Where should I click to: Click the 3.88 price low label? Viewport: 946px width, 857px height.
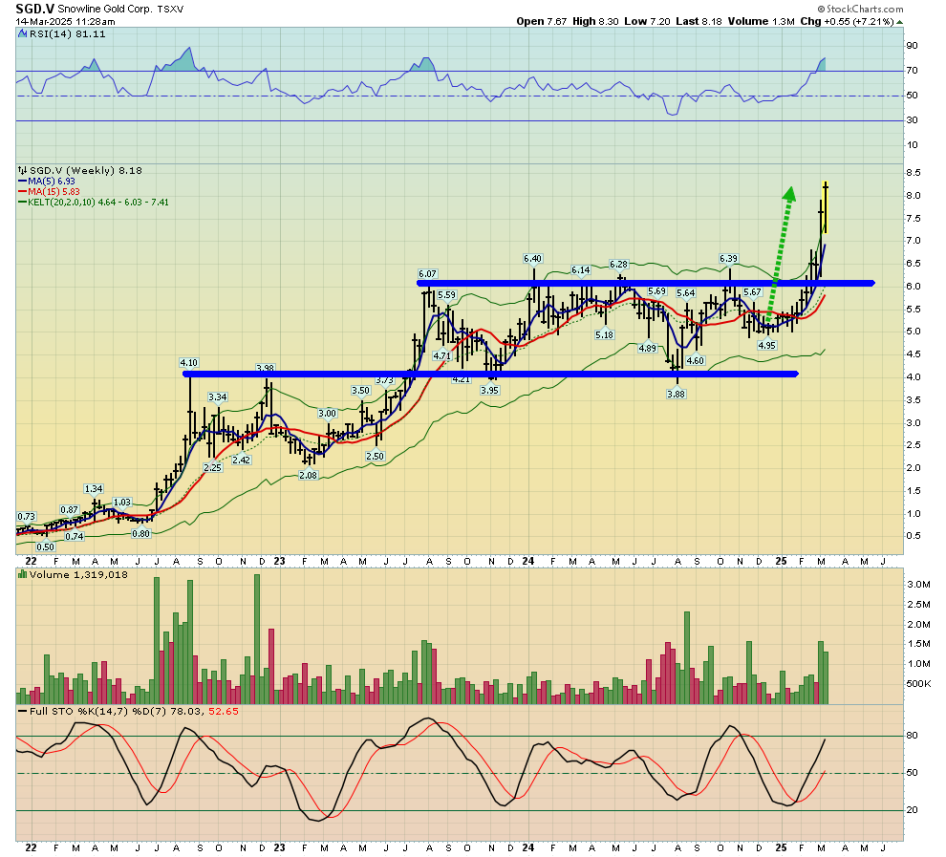(x=676, y=394)
